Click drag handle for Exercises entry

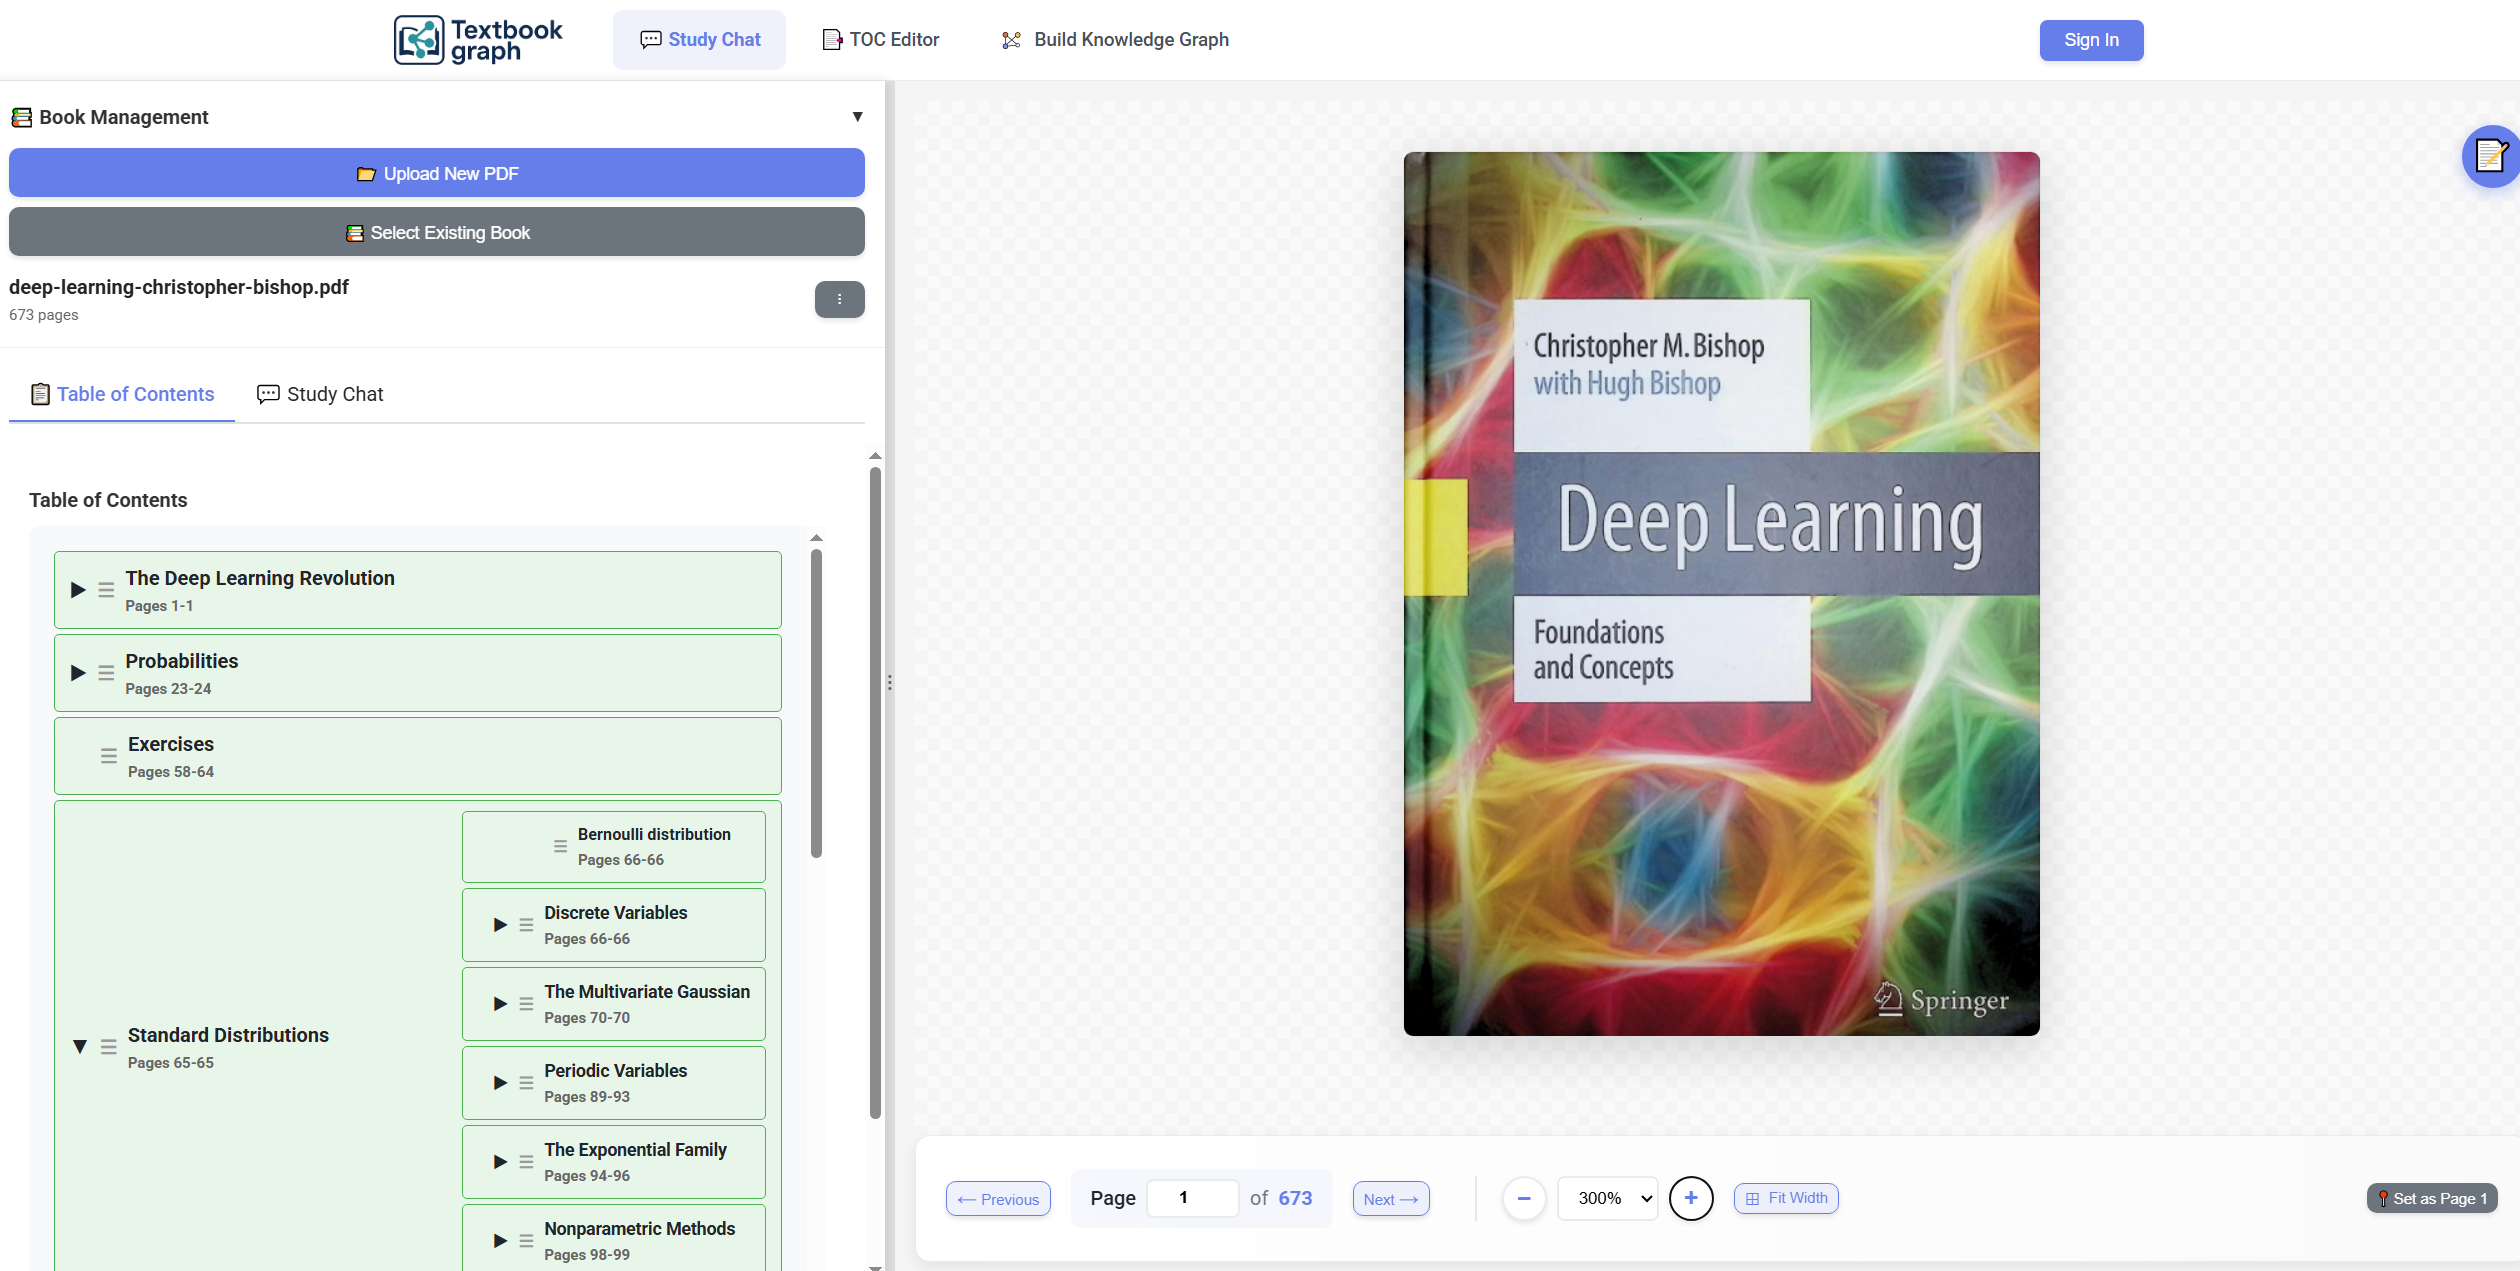tap(109, 756)
